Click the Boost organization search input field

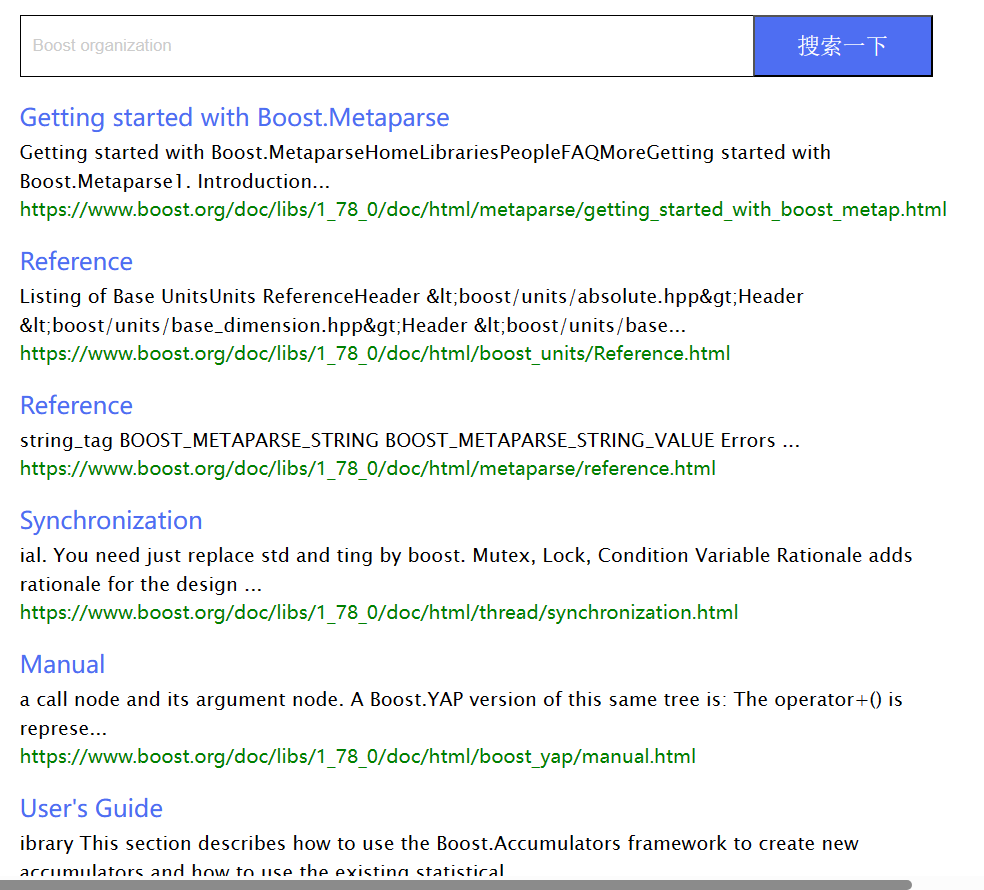[x=387, y=46]
